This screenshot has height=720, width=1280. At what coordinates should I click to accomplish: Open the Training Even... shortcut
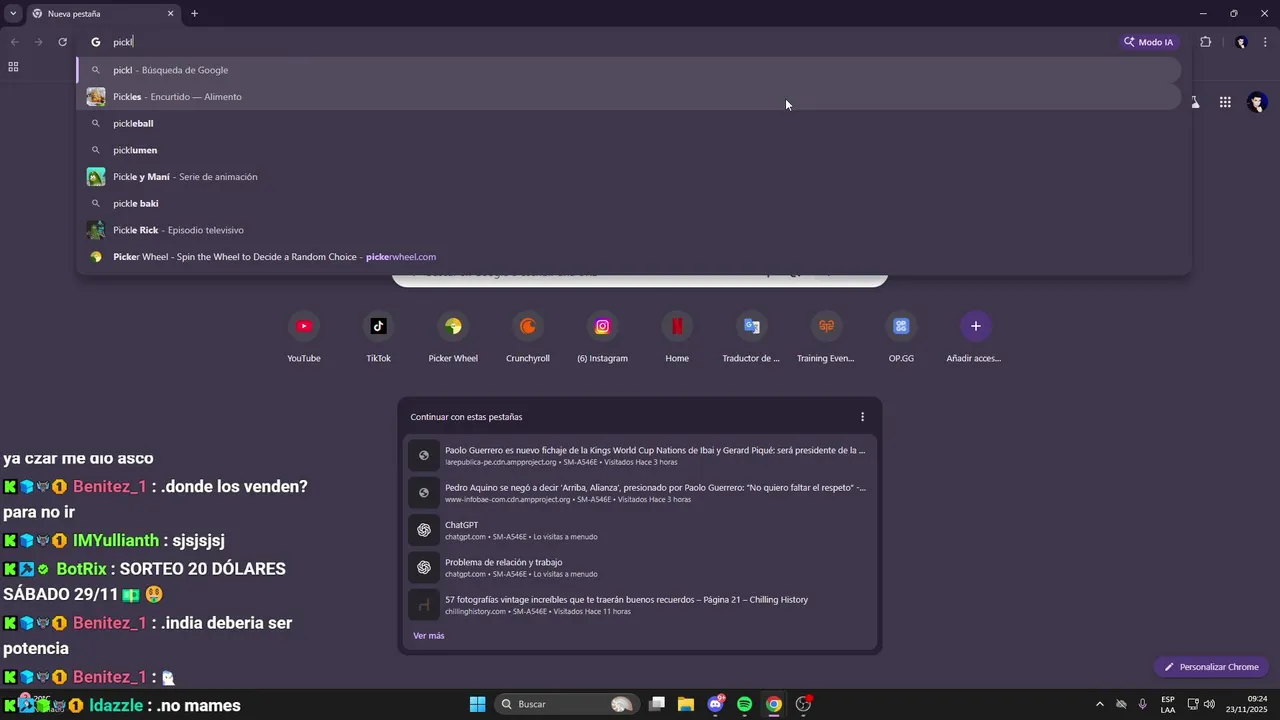coord(826,338)
